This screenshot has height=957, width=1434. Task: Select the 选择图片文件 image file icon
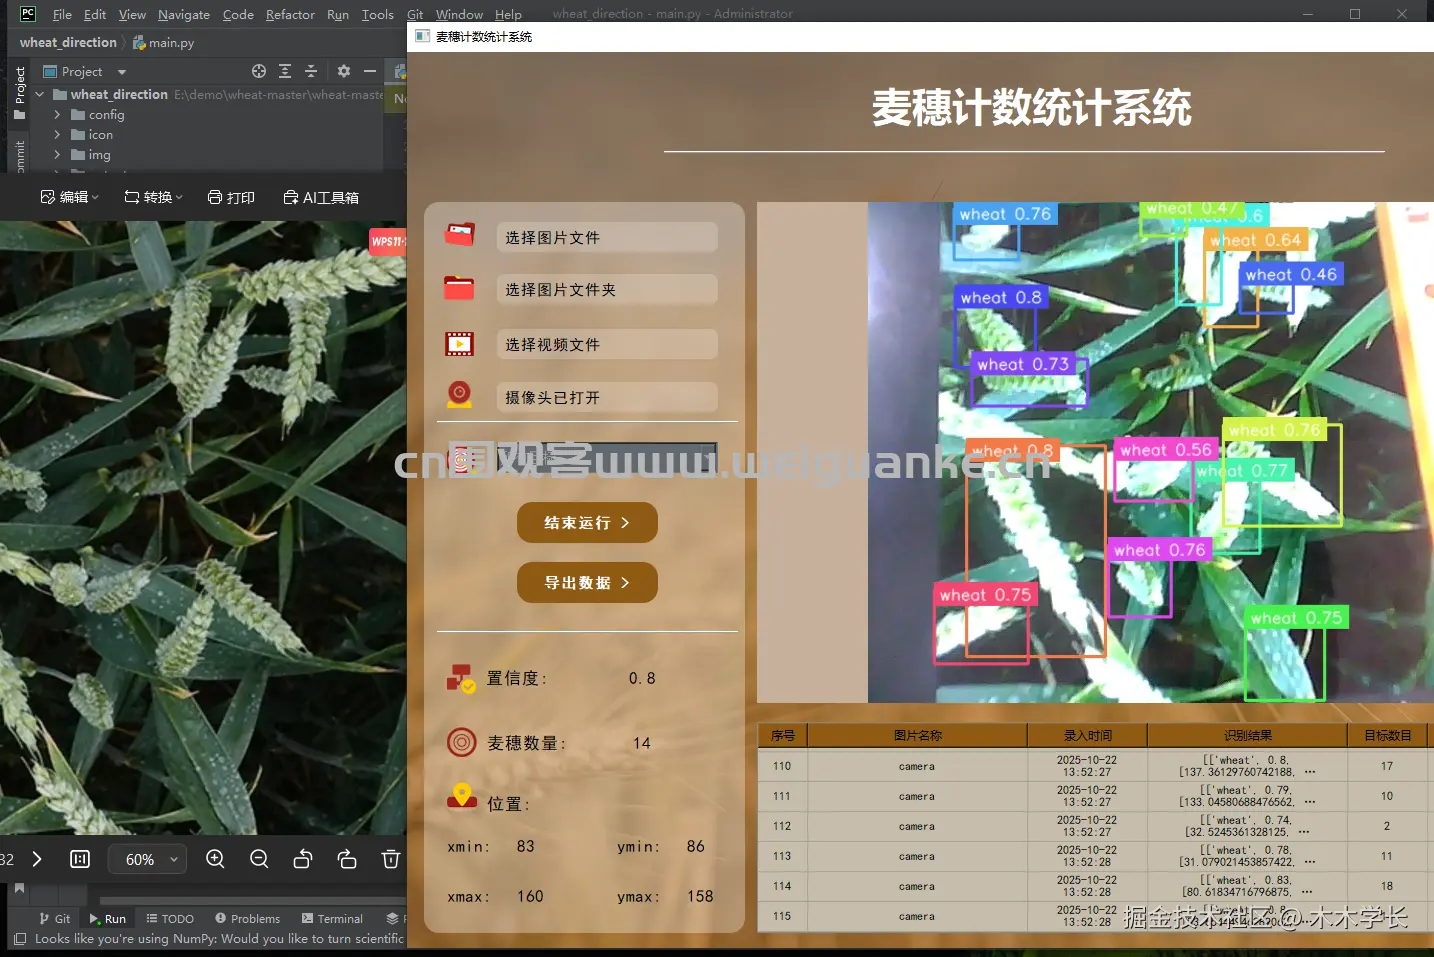point(459,234)
